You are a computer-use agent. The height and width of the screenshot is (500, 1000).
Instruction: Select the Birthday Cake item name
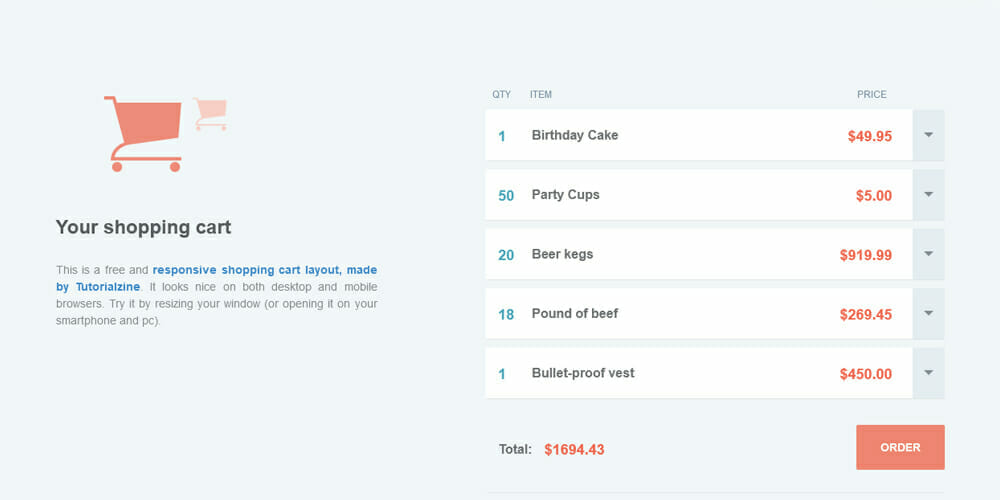575,135
